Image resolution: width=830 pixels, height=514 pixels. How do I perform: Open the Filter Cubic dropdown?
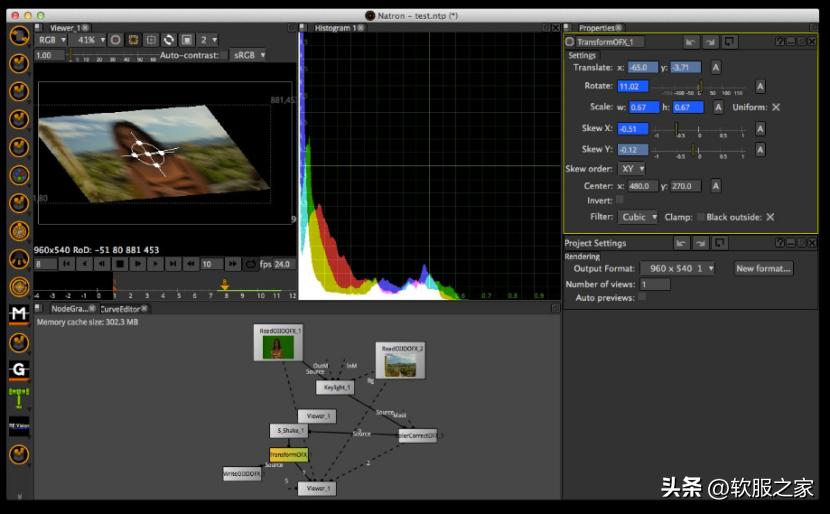pyautogui.click(x=639, y=217)
